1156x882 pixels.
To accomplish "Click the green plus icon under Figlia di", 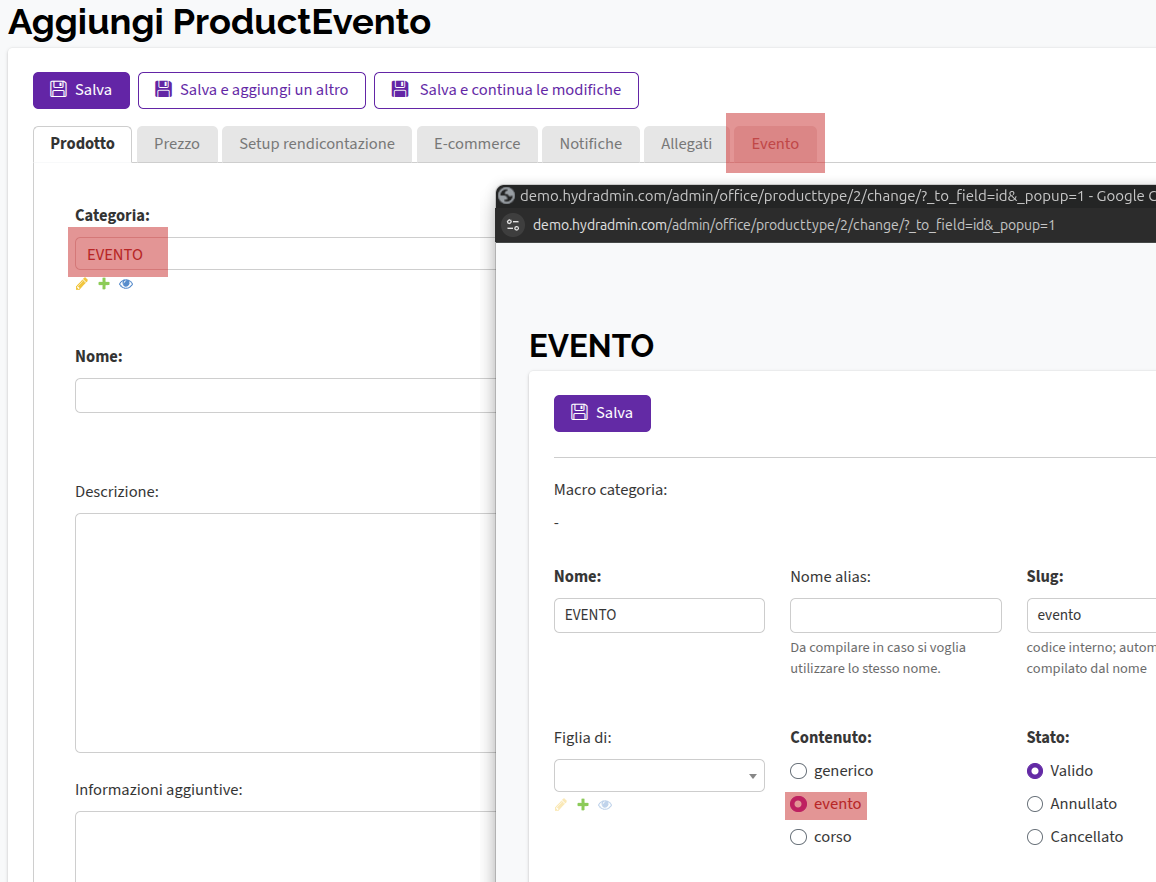I will [583, 805].
